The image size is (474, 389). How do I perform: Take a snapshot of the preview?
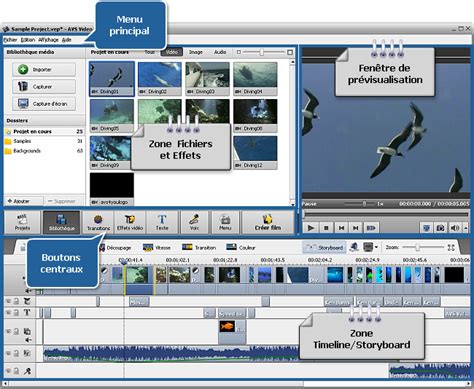click(x=440, y=228)
